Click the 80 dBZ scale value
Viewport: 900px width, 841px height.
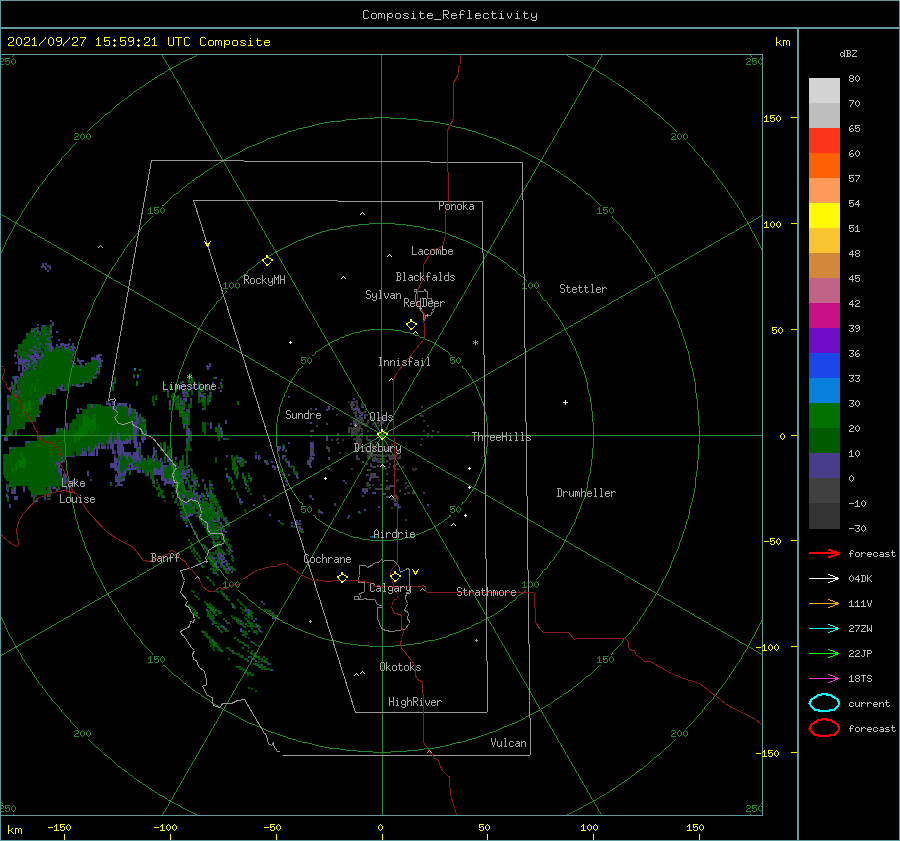(854, 79)
